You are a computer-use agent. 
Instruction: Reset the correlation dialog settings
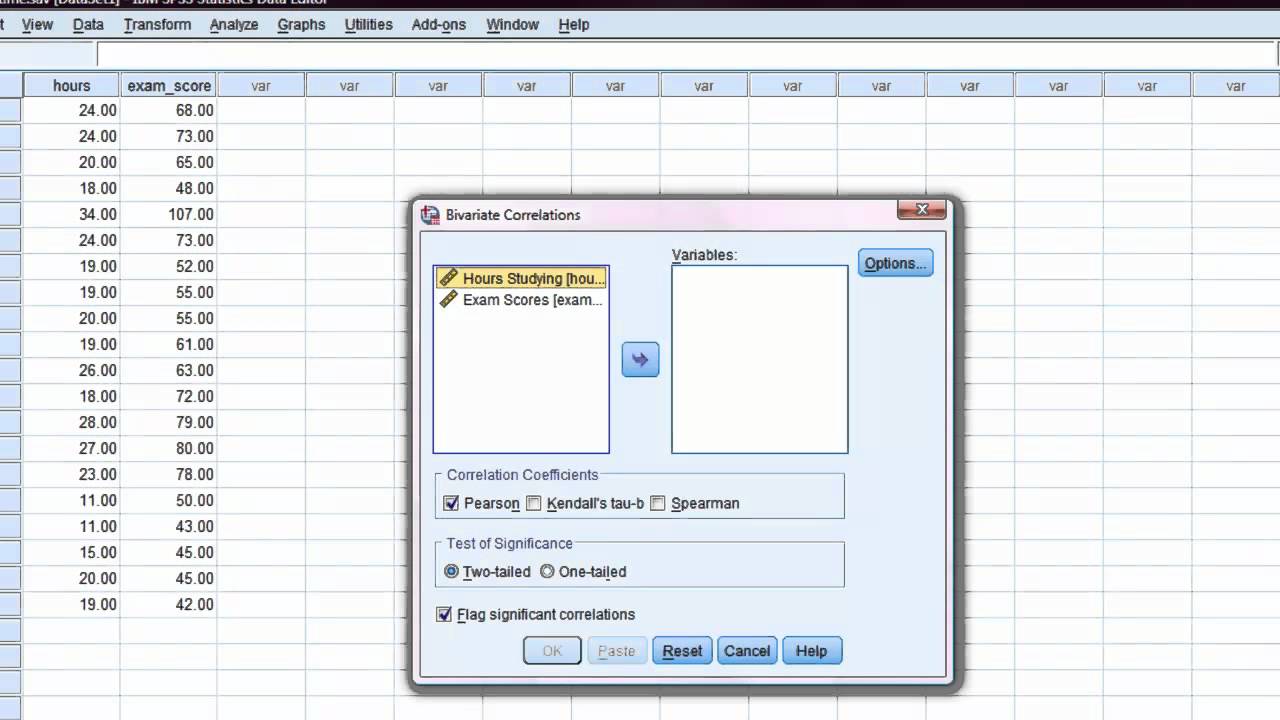pyautogui.click(x=682, y=651)
